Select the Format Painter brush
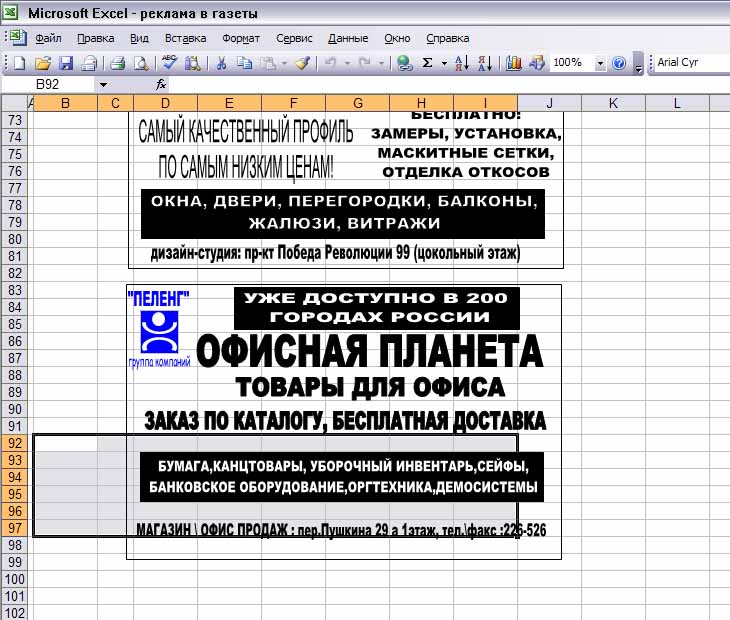Viewport: 730px width, 620px height. (303, 63)
